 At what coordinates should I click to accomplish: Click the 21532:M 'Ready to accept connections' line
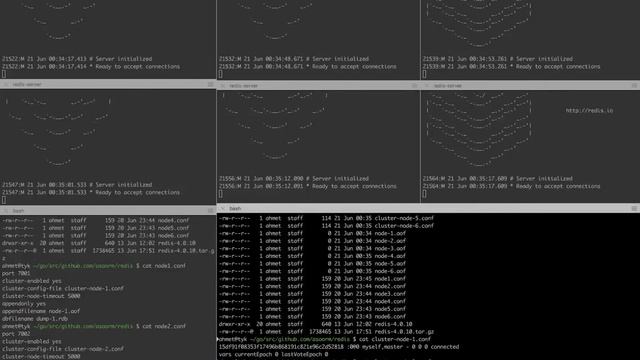click(x=307, y=67)
